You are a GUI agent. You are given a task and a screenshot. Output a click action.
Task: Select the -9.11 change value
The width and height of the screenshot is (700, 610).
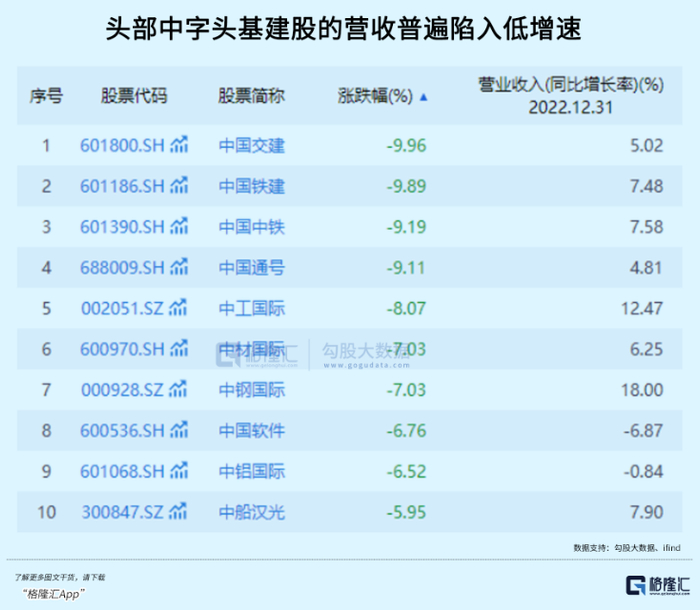point(406,268)
